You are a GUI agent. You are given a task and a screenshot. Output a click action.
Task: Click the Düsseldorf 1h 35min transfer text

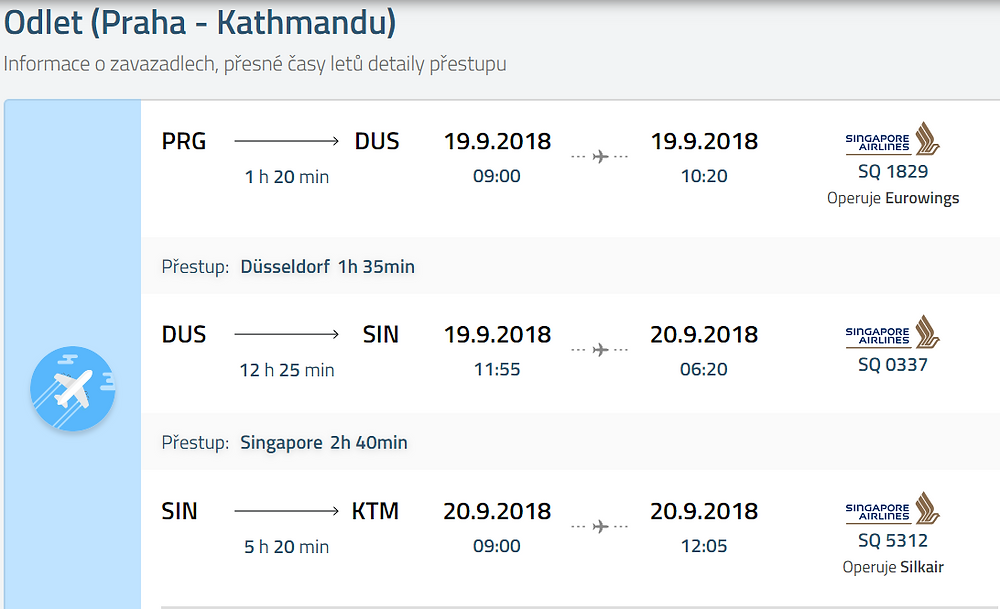(327, 267)
